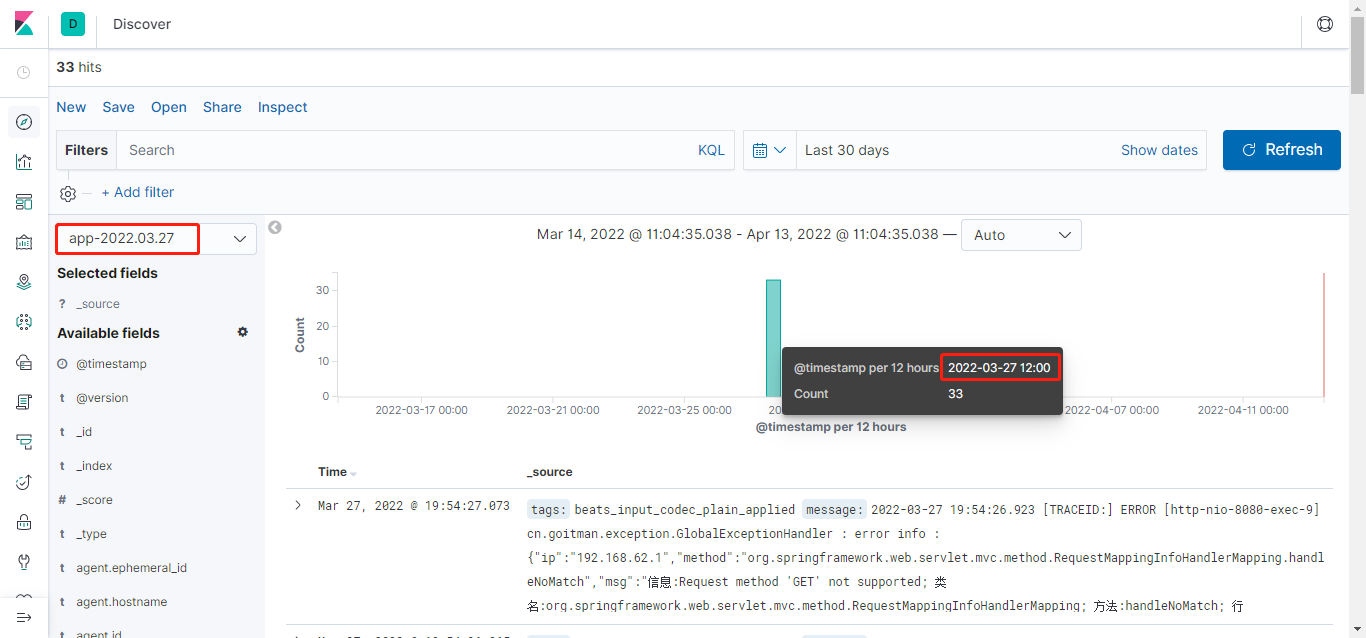Click Open in the top menu
The width and height of the screenshot is (1366, 638).
click(x=169, y=107)
